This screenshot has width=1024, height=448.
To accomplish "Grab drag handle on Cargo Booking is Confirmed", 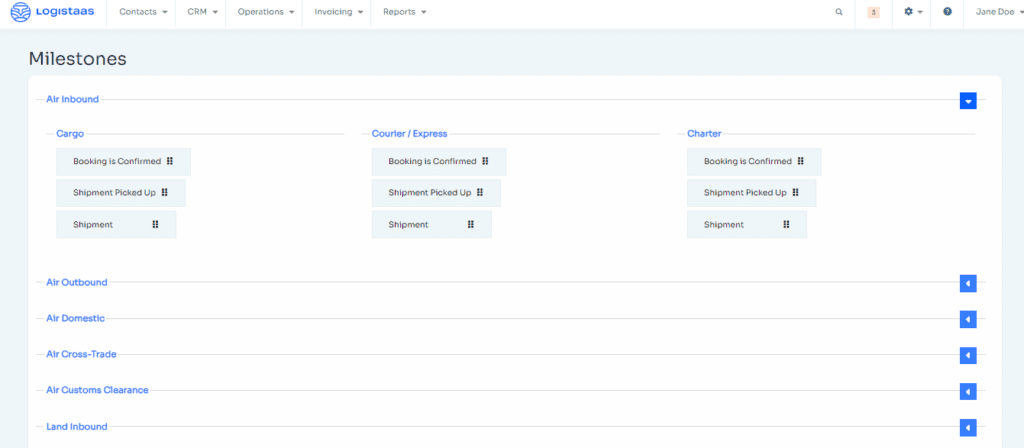I will [170, 161].
